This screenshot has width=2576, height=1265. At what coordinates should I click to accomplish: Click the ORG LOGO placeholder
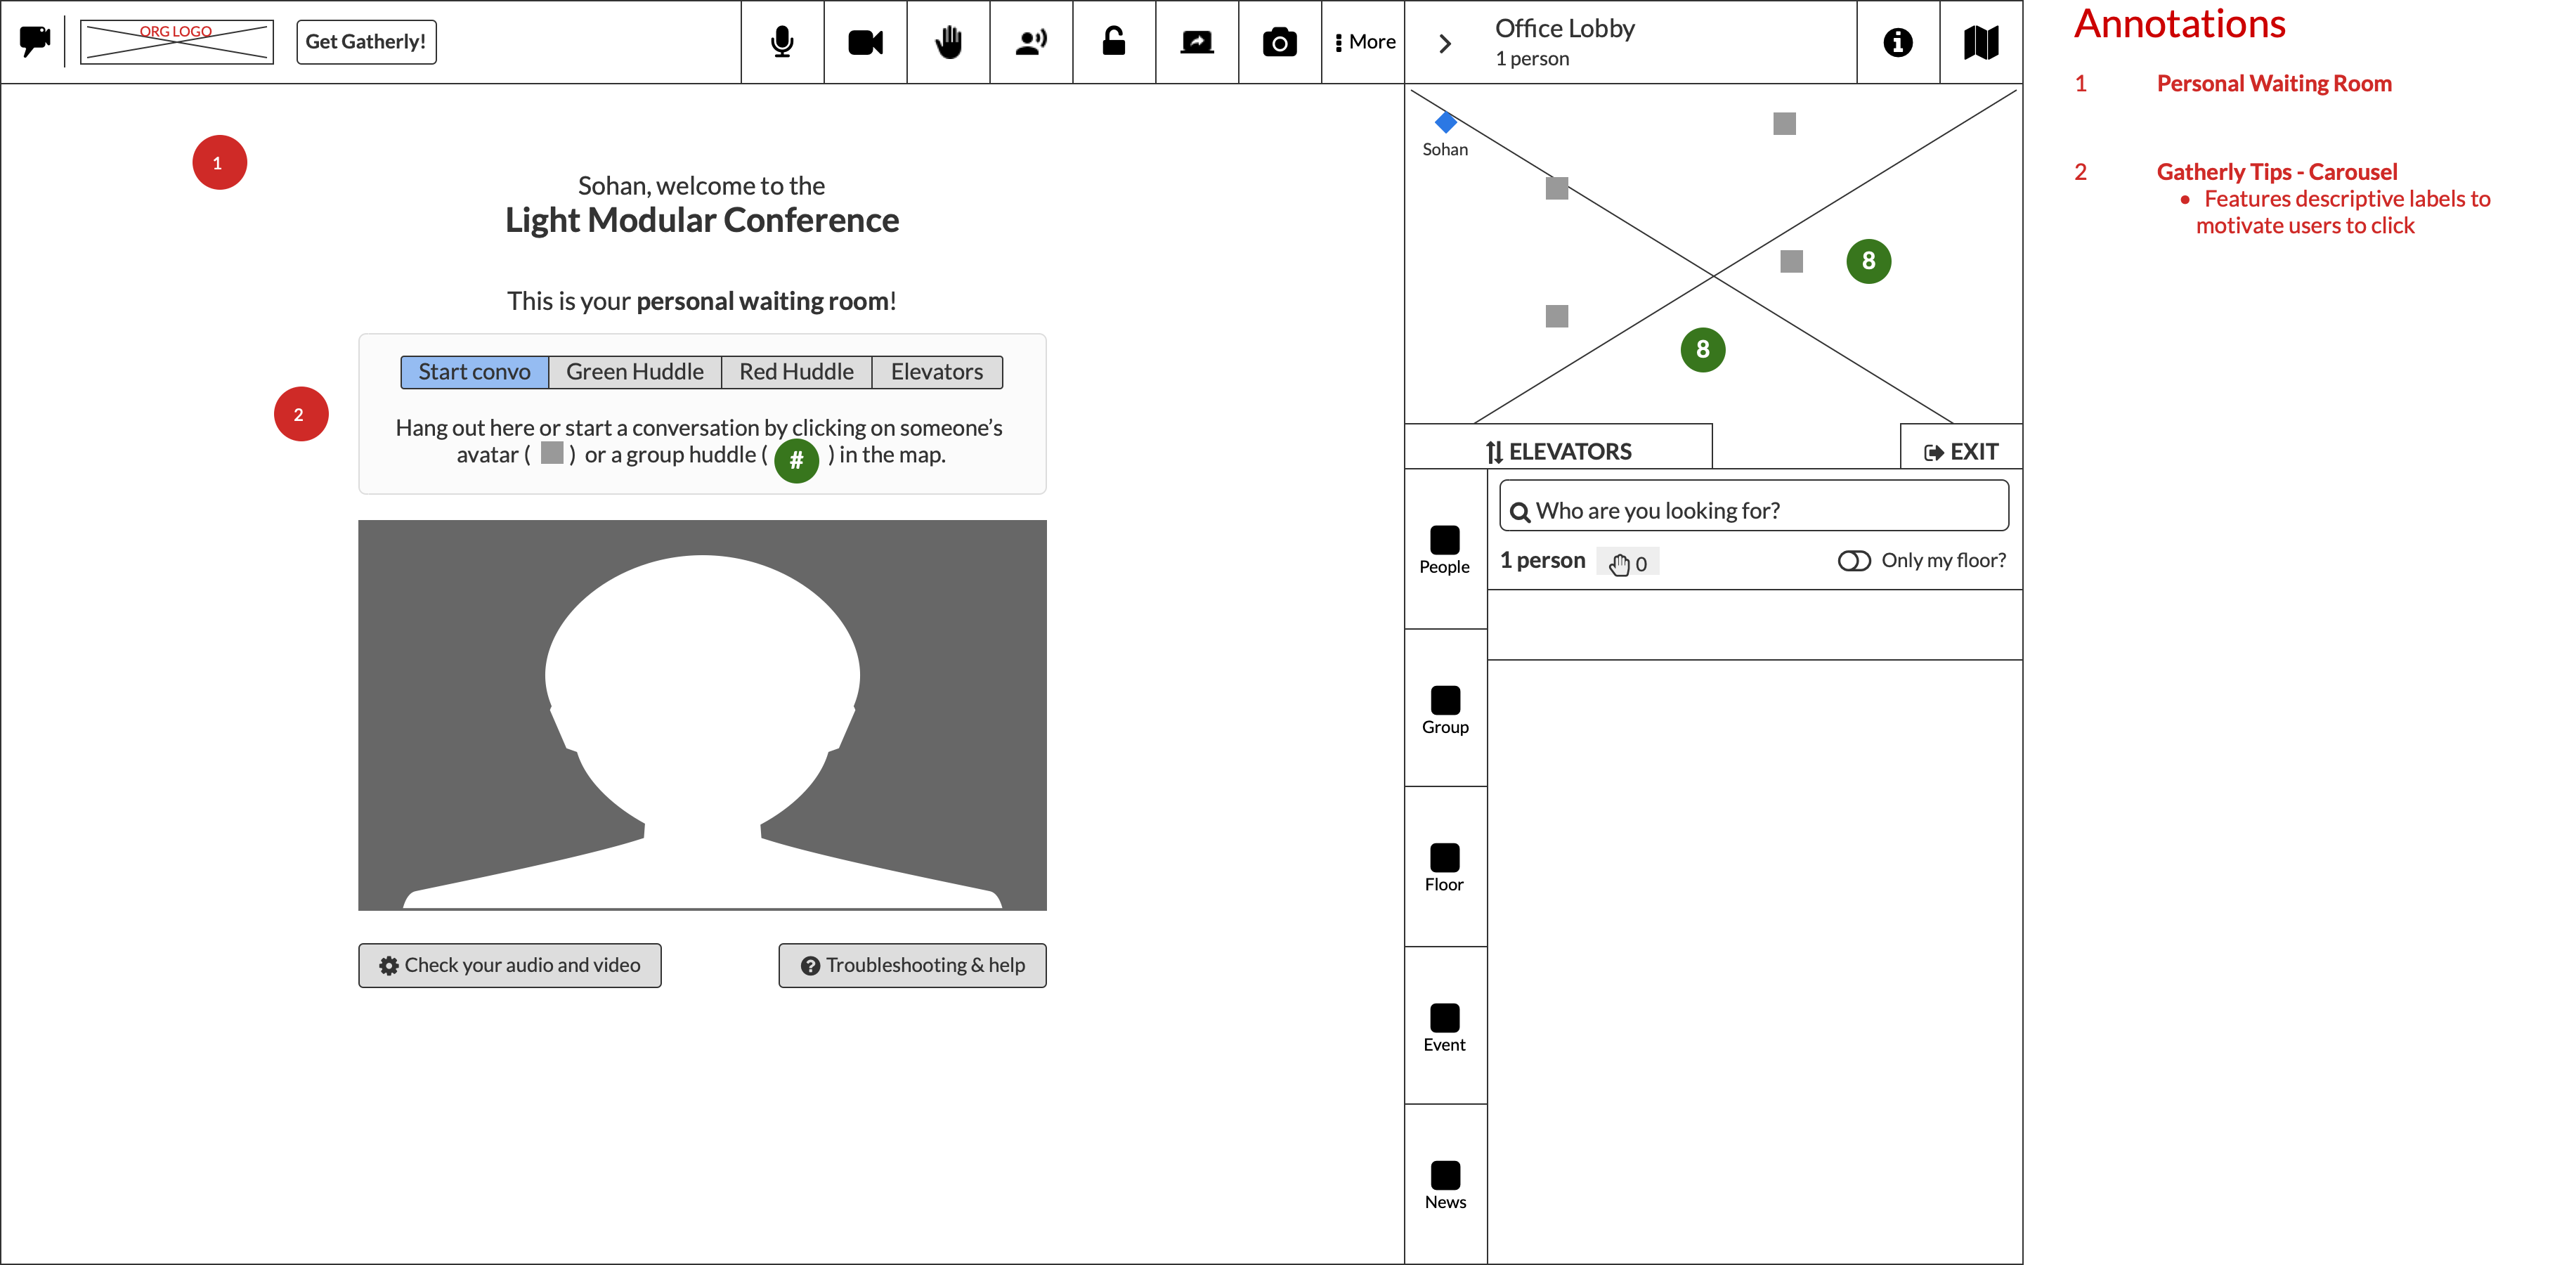pos(177,41)
